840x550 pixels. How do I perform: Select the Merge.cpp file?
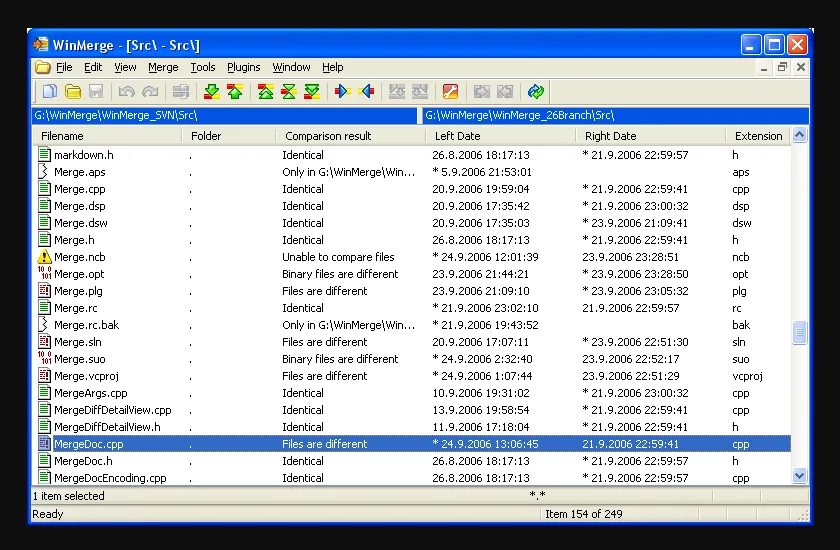click(x=79, y=189)
